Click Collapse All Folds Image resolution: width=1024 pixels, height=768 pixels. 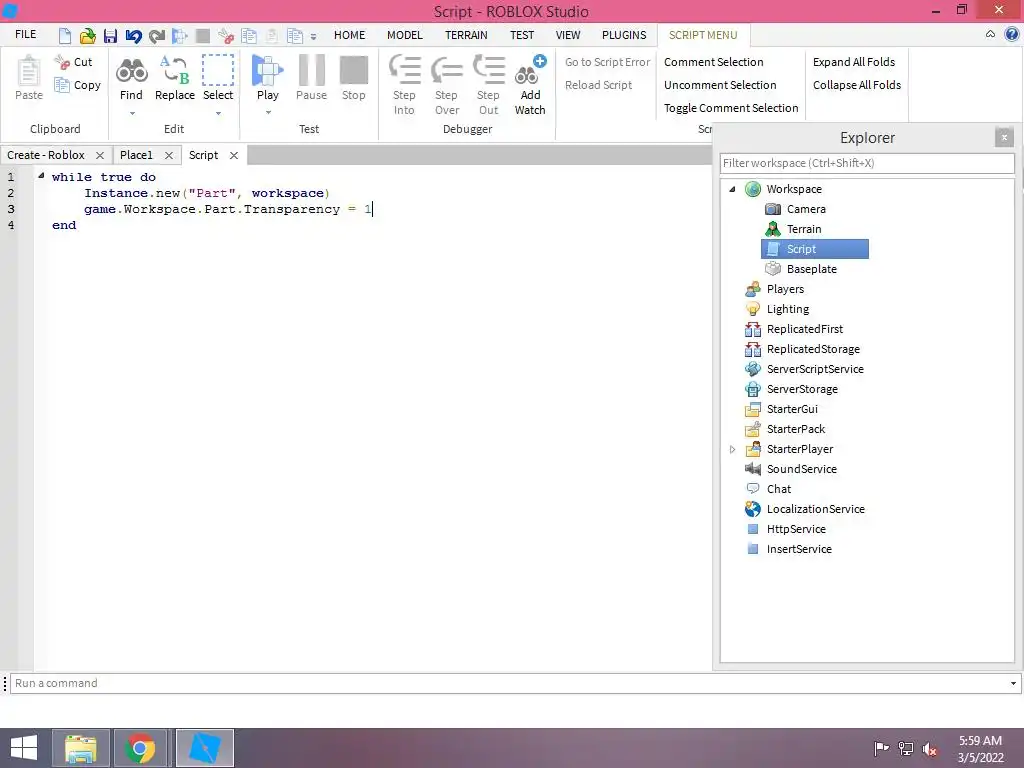tap(857, 85)
